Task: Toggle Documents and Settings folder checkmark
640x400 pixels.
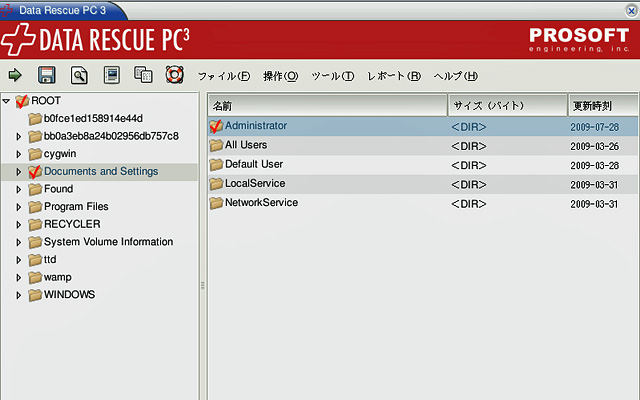Action: point(35,172)
